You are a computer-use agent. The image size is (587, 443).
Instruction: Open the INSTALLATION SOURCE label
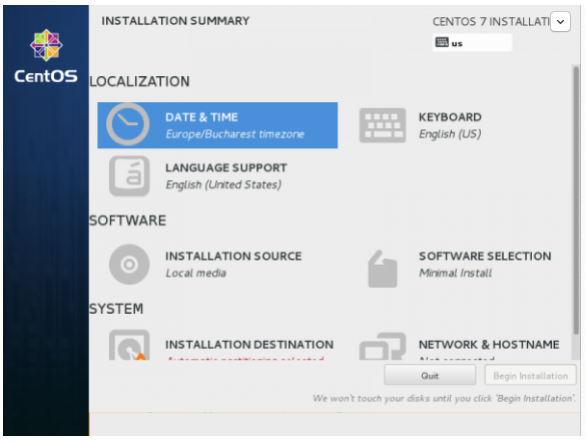point(234,256)
